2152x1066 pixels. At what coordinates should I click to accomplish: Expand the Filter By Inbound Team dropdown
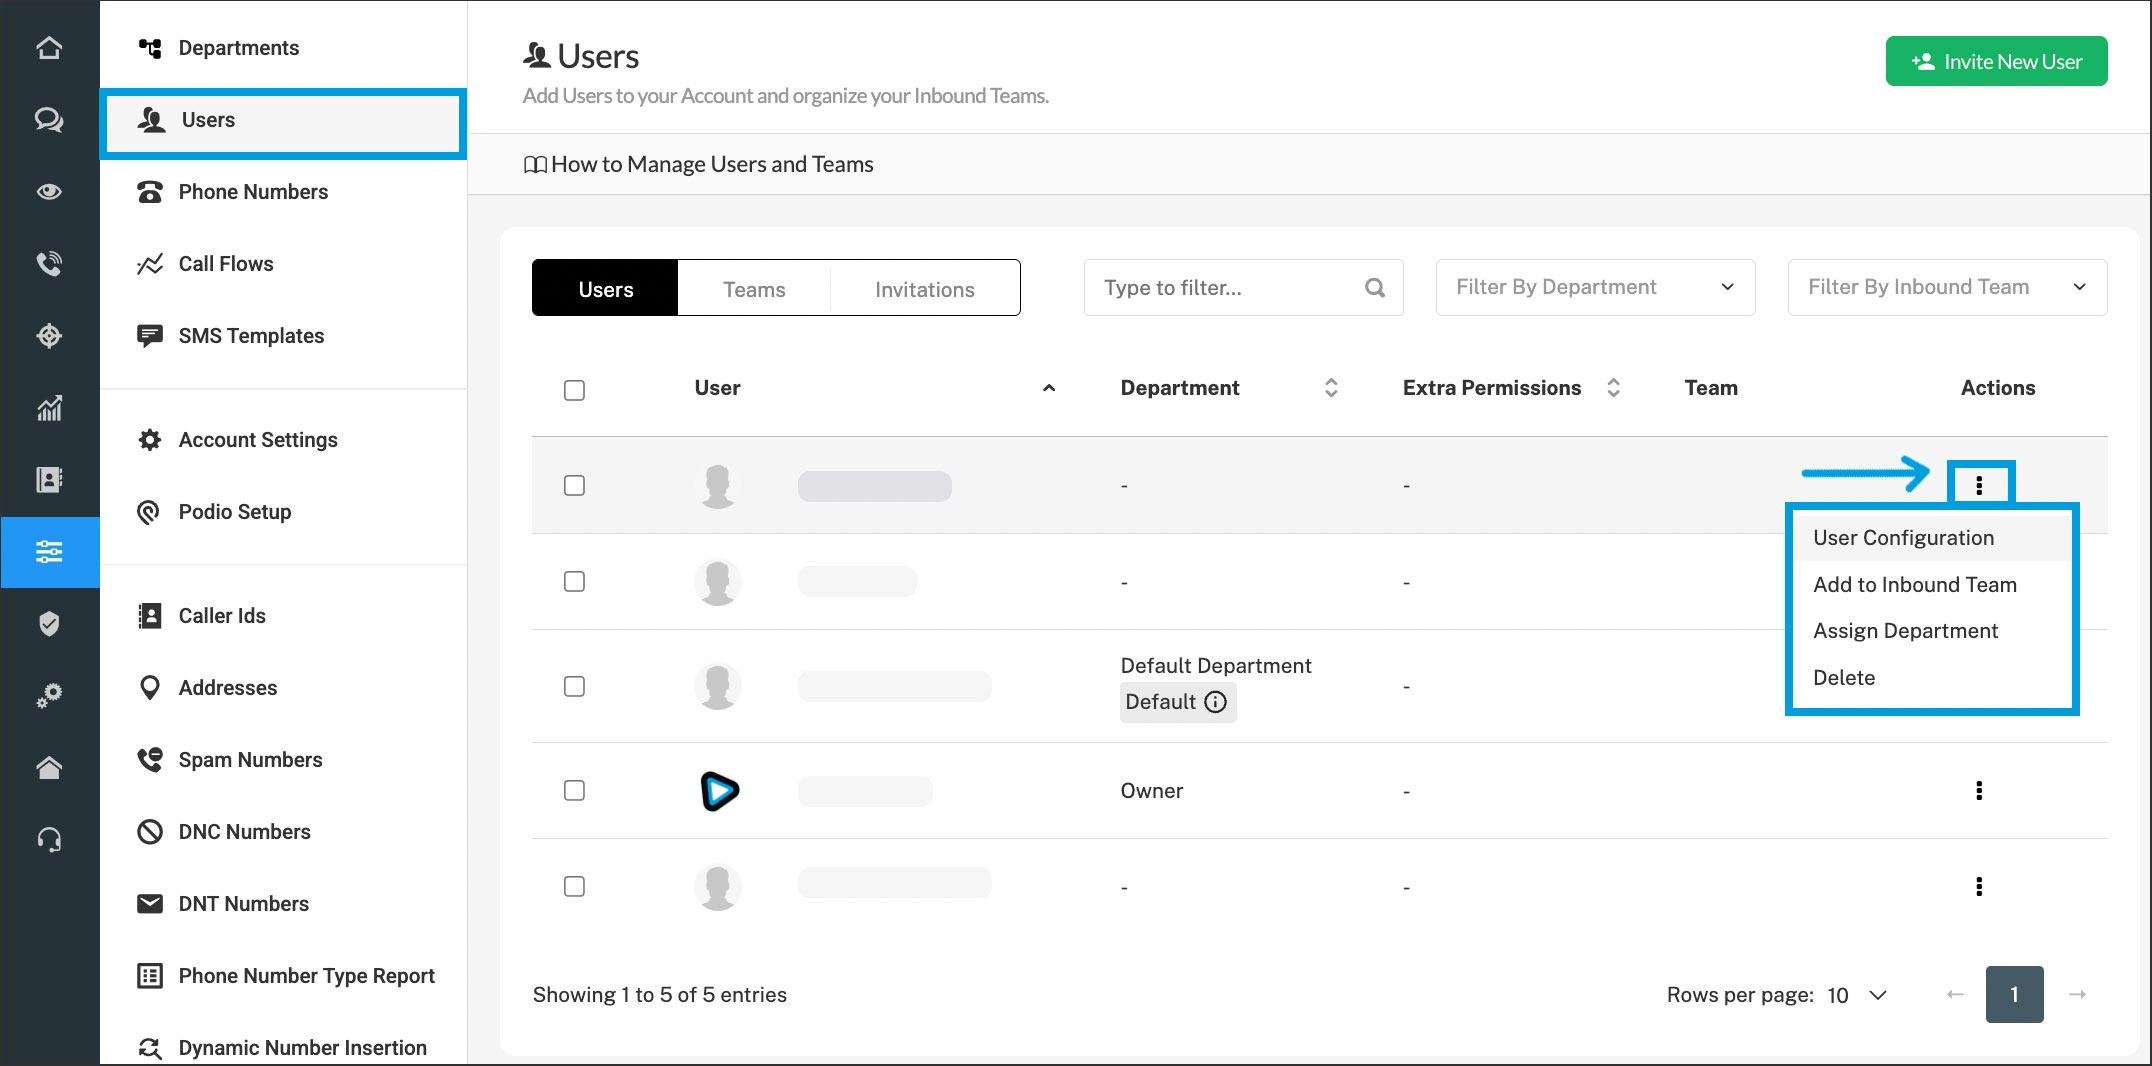coord(1946,288)
